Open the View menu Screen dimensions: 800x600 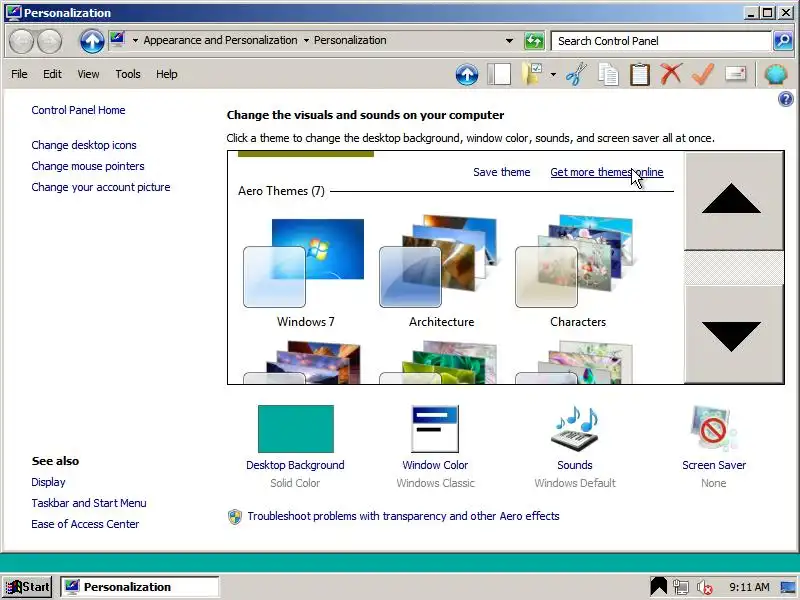[88, 74]
